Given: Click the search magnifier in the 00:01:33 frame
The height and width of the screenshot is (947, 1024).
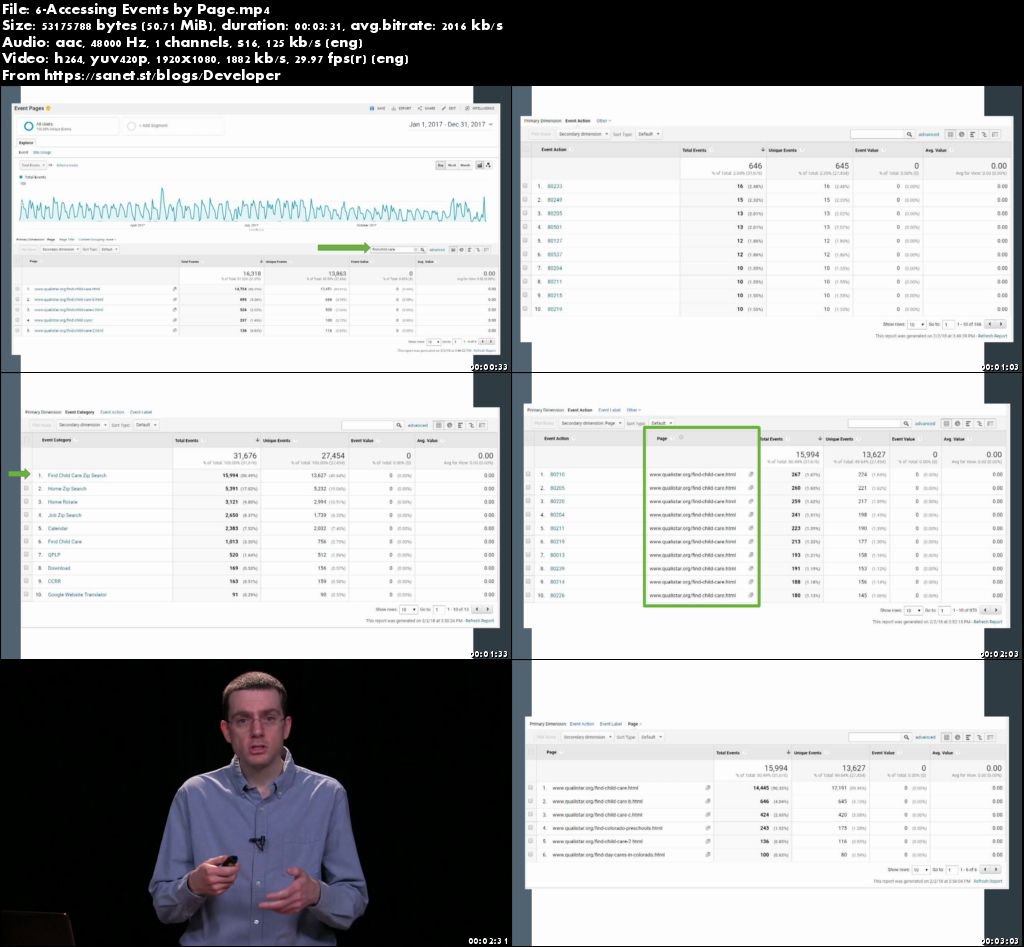Looking at the screenshot, I should point(398,425).
